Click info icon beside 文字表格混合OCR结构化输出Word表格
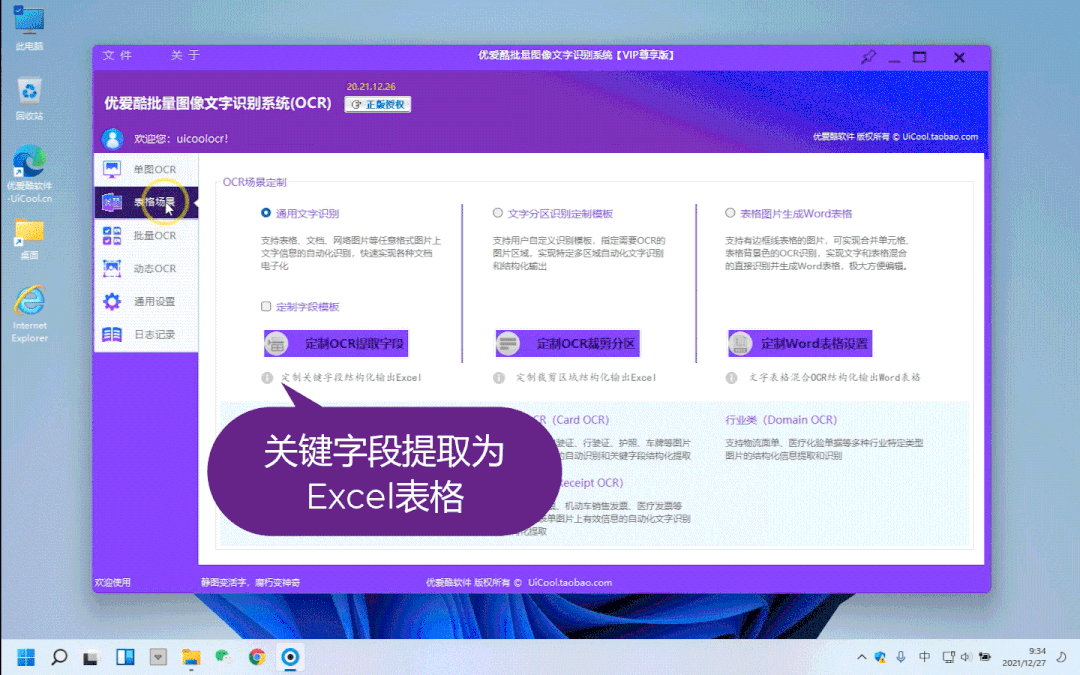Viewport: 1080px width, 675px height. point(731,377)
